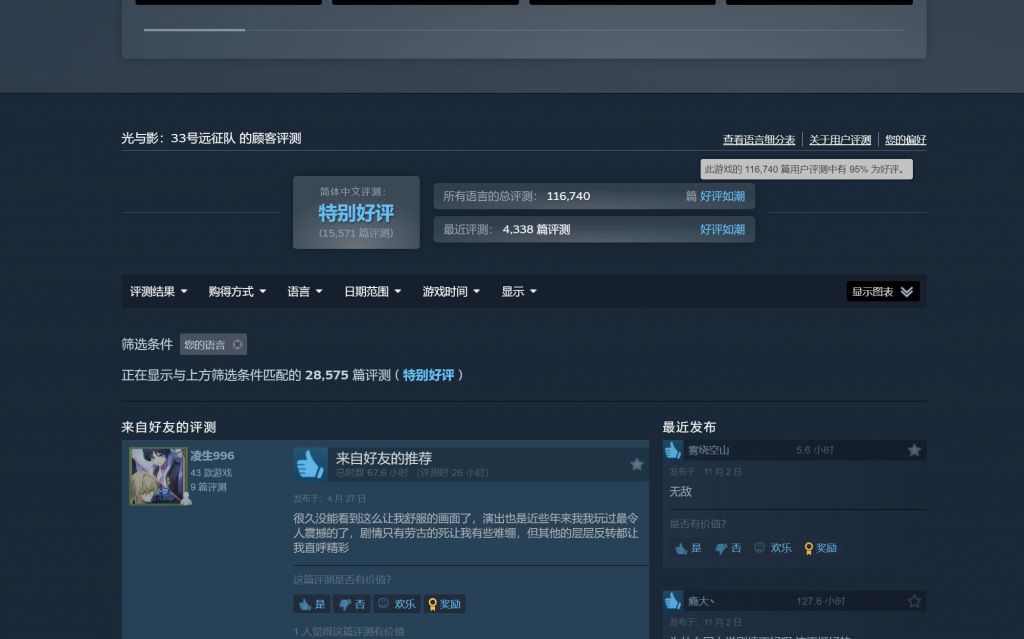Expand the 显示图表 chevron to show the graph
This screenshot has height=639, width=1024.
pyautogui.click(x=907, y=291)
